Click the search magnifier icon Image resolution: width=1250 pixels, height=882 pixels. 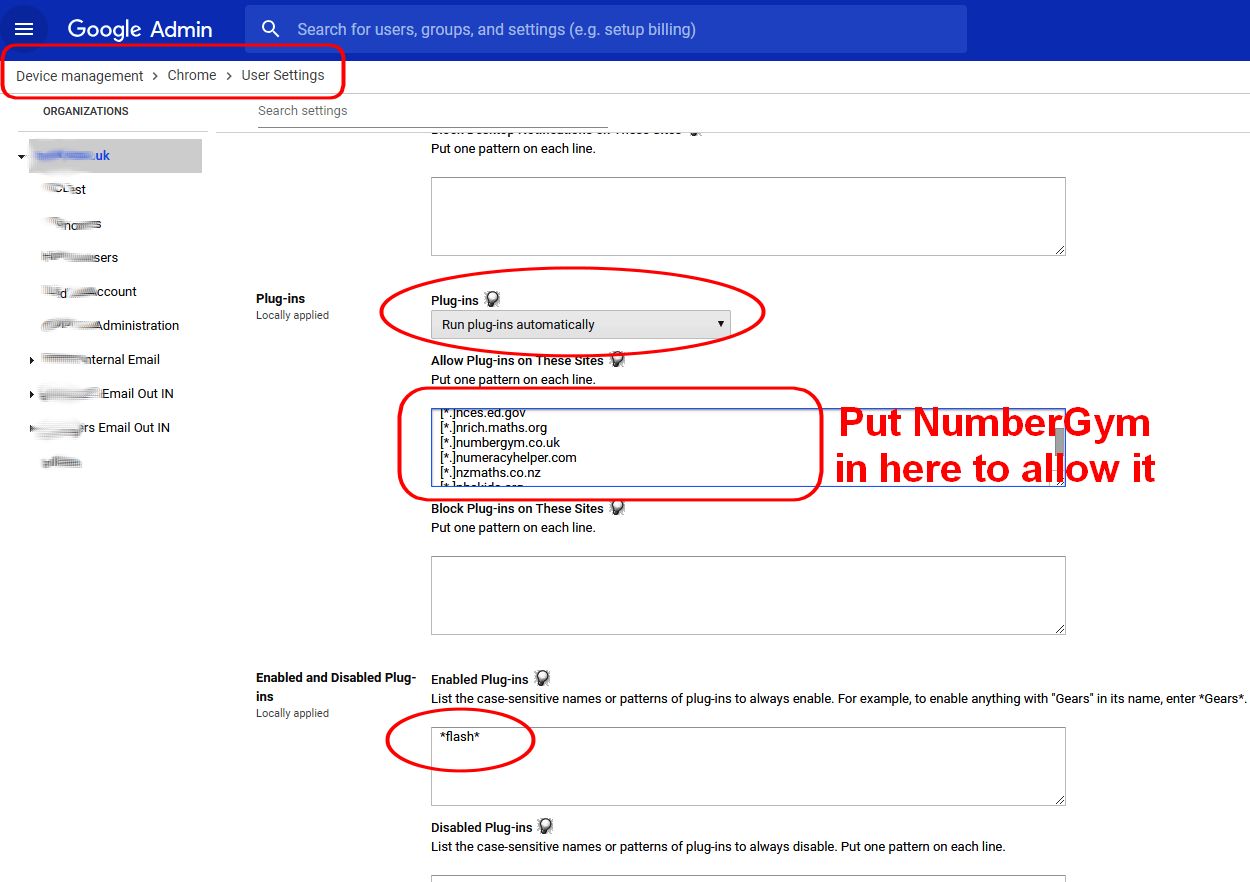click(x=270, y=29)
